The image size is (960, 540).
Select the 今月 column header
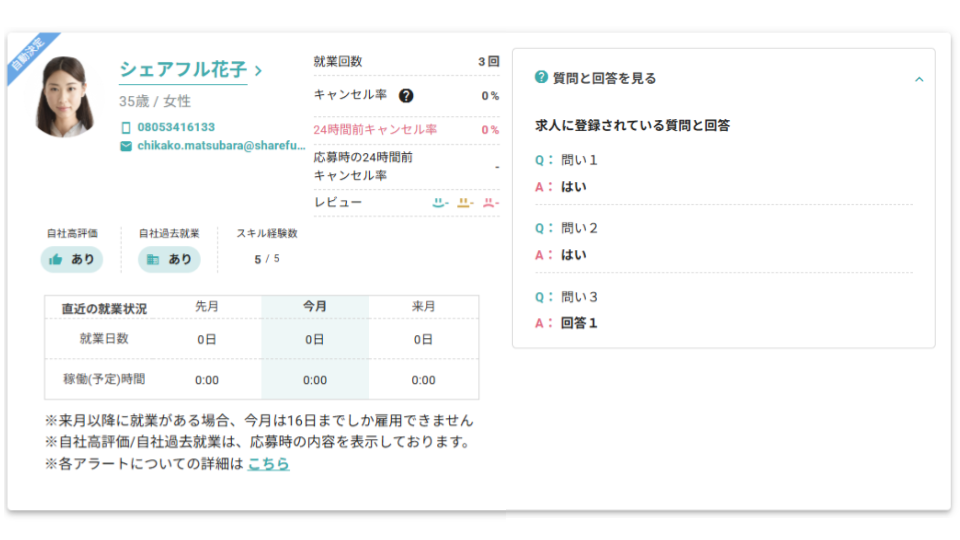315,307
